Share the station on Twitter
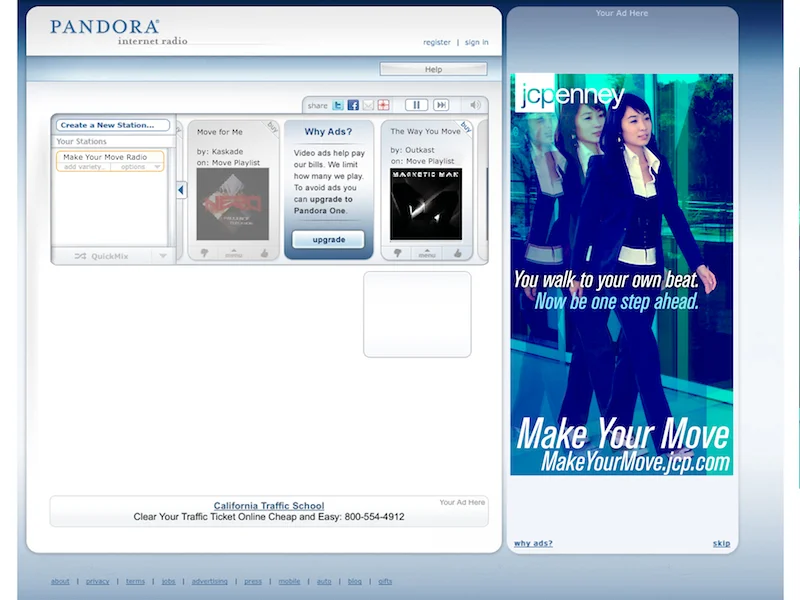Screen dimensions: 800x600 (336, 103)
